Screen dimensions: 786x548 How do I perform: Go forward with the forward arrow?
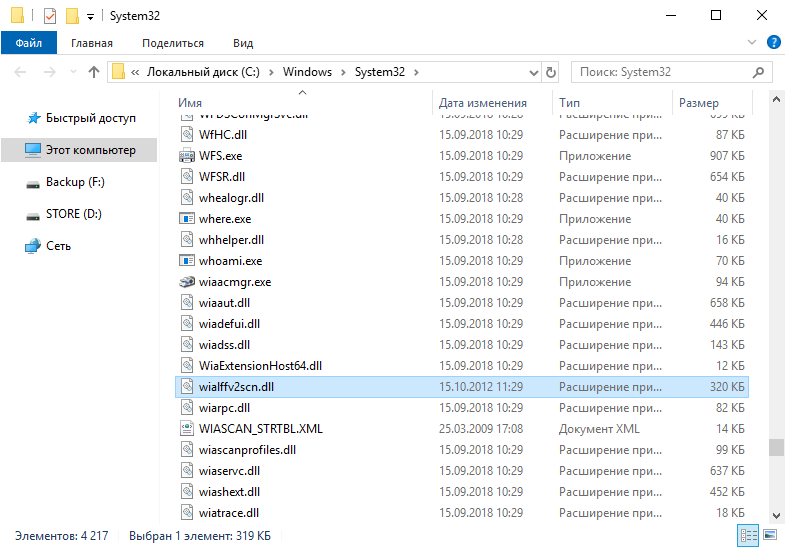tap(49, 72)
